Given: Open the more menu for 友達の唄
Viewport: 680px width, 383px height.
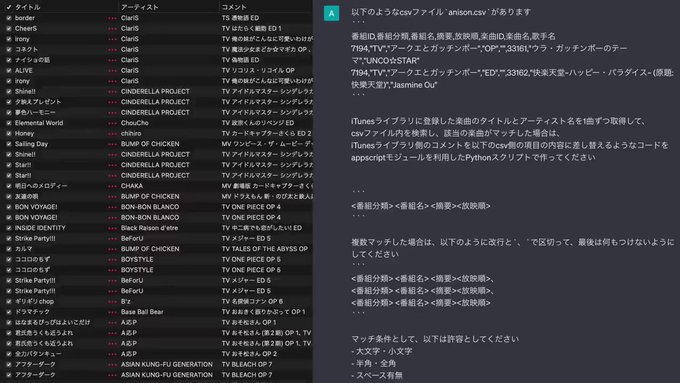Looking at the screenshot, I should [112, 197].
